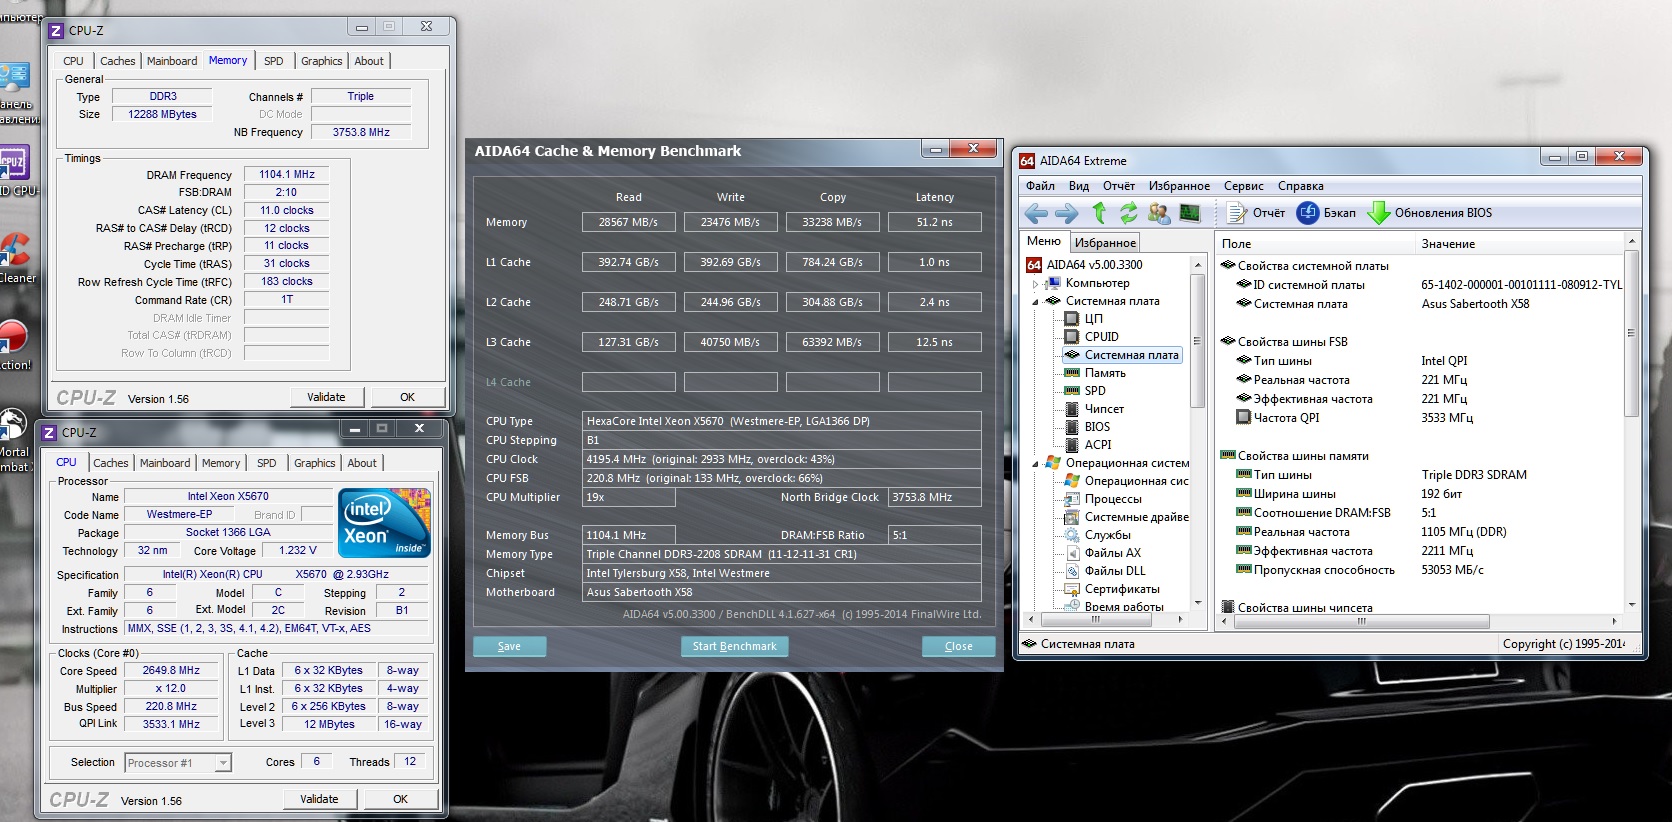Click Обновления BIOS toolbar button
Image resolution: width=1672 pixels, height=822 pixels.
tap(1430, 213)
